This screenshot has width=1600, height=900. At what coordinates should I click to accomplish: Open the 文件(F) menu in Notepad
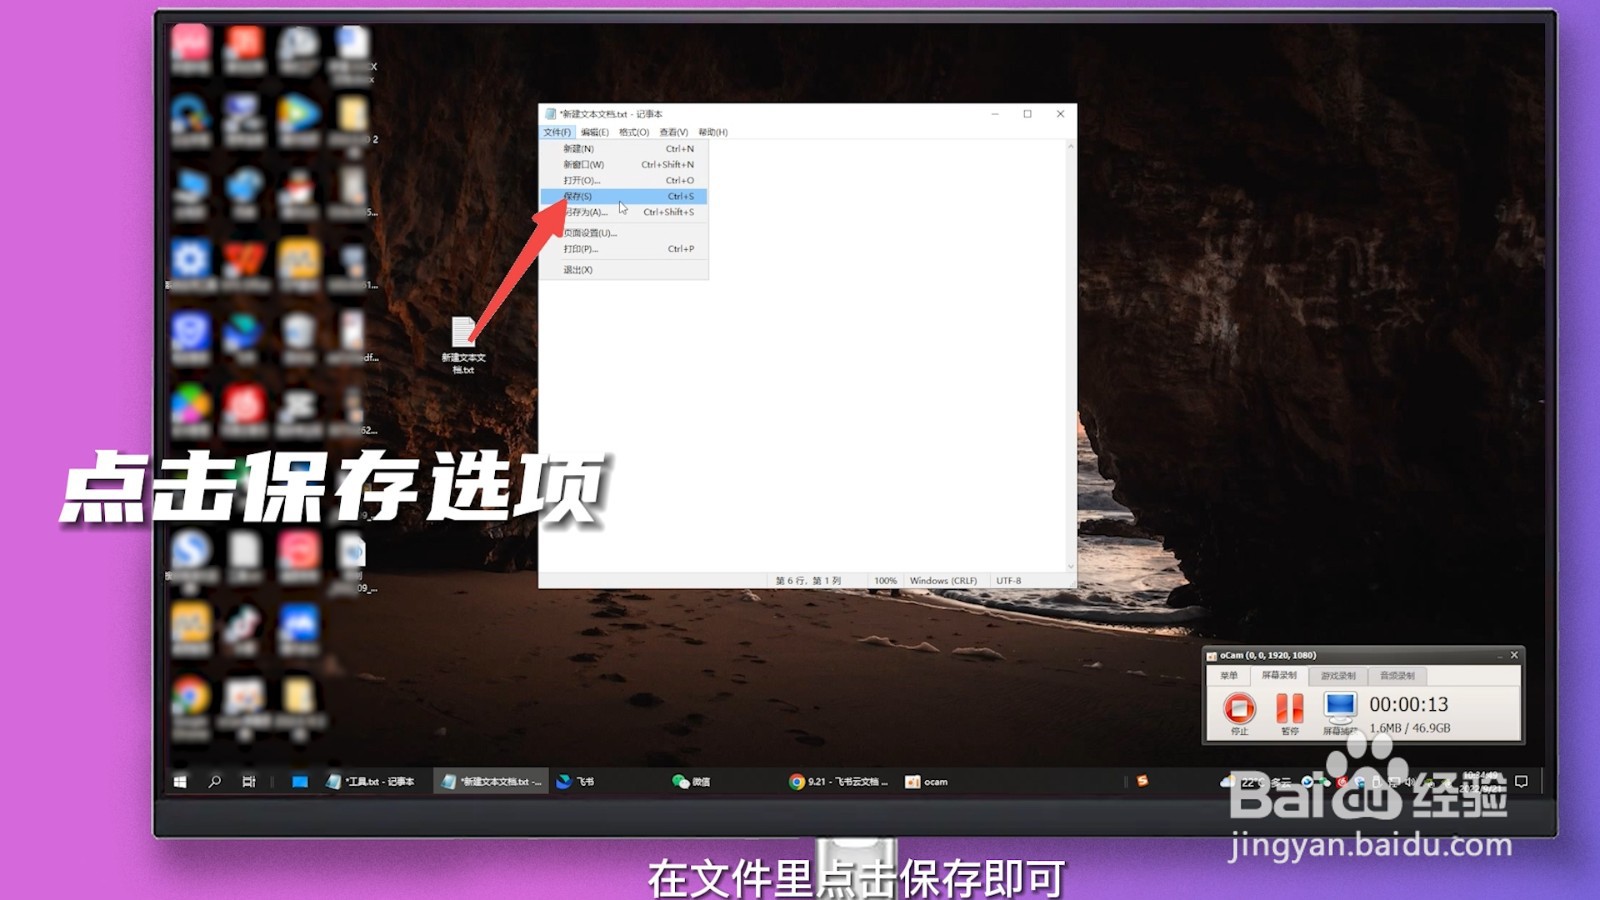point(557,132)
